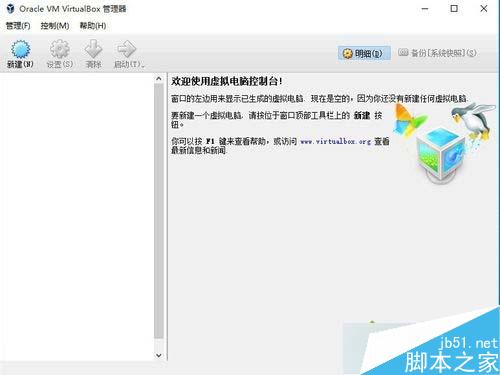The image size is (500, 375).
Task: Click the Remove (清除) down-arrow icon
Action: pos(93,49)
